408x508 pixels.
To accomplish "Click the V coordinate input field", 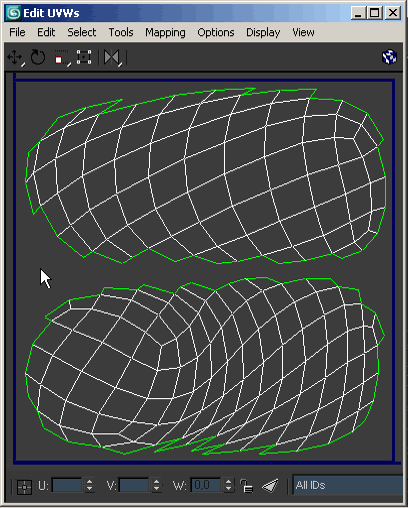I will click(134, 485).
